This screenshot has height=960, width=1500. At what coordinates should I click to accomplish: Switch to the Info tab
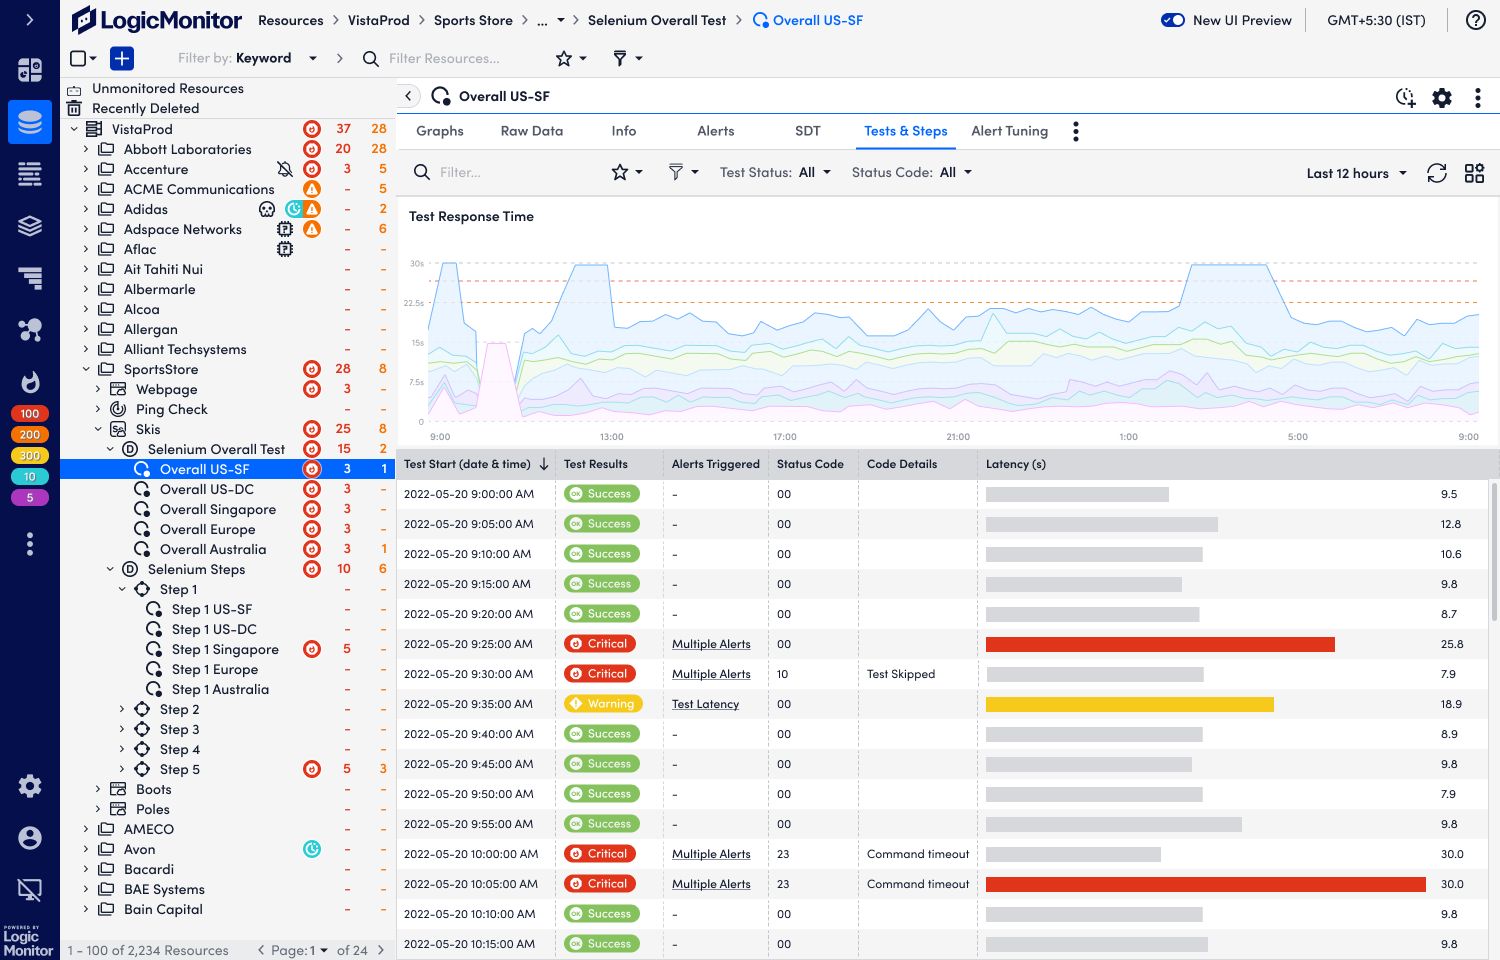pyautogui.click(x=624, y=131)
